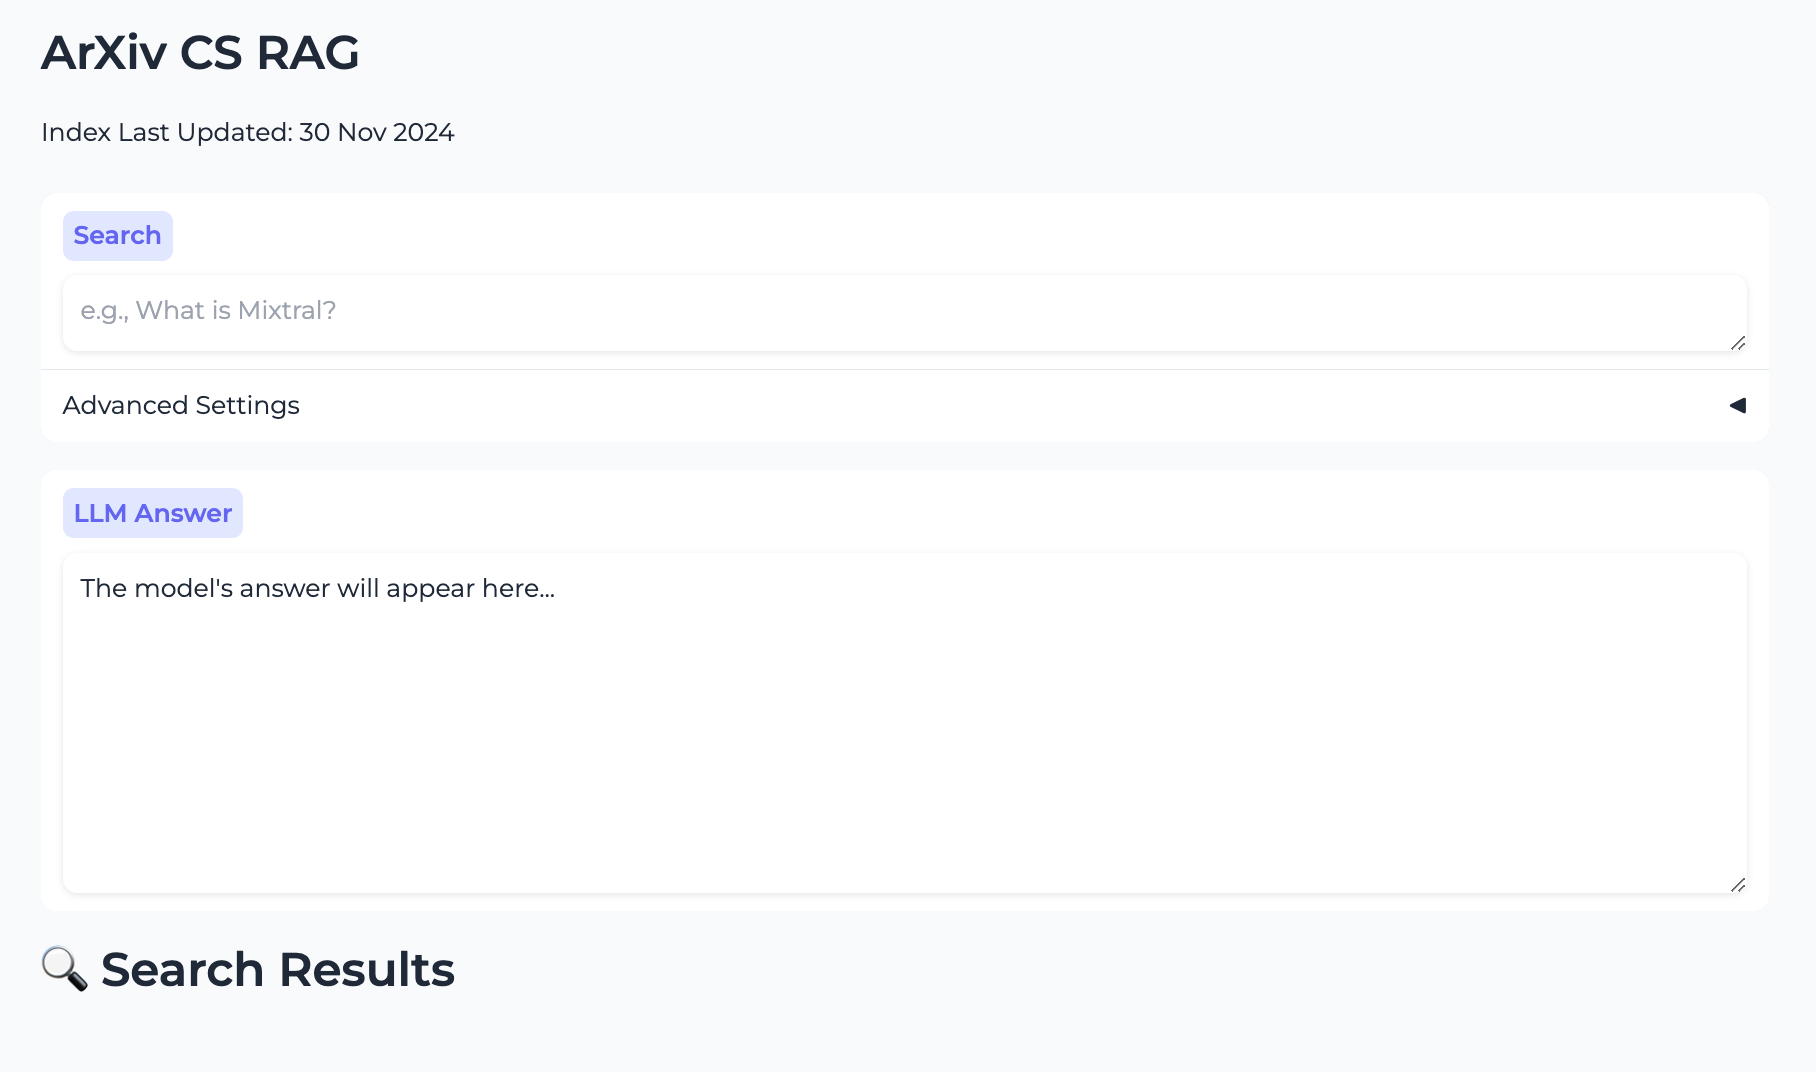Screen dimensions: 1816x1072
Task: Click the black triangle arrow for Advanced Settings
Action: tap(1738, 405)
